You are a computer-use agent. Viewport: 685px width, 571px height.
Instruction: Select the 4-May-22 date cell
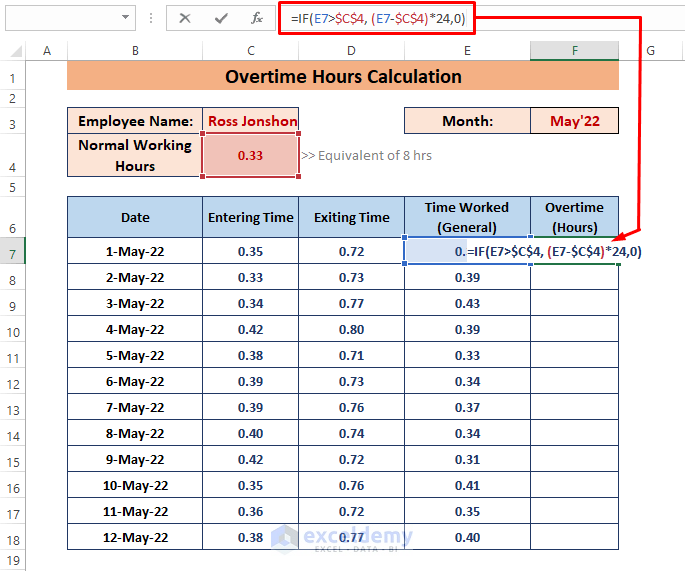coord(135,329)
